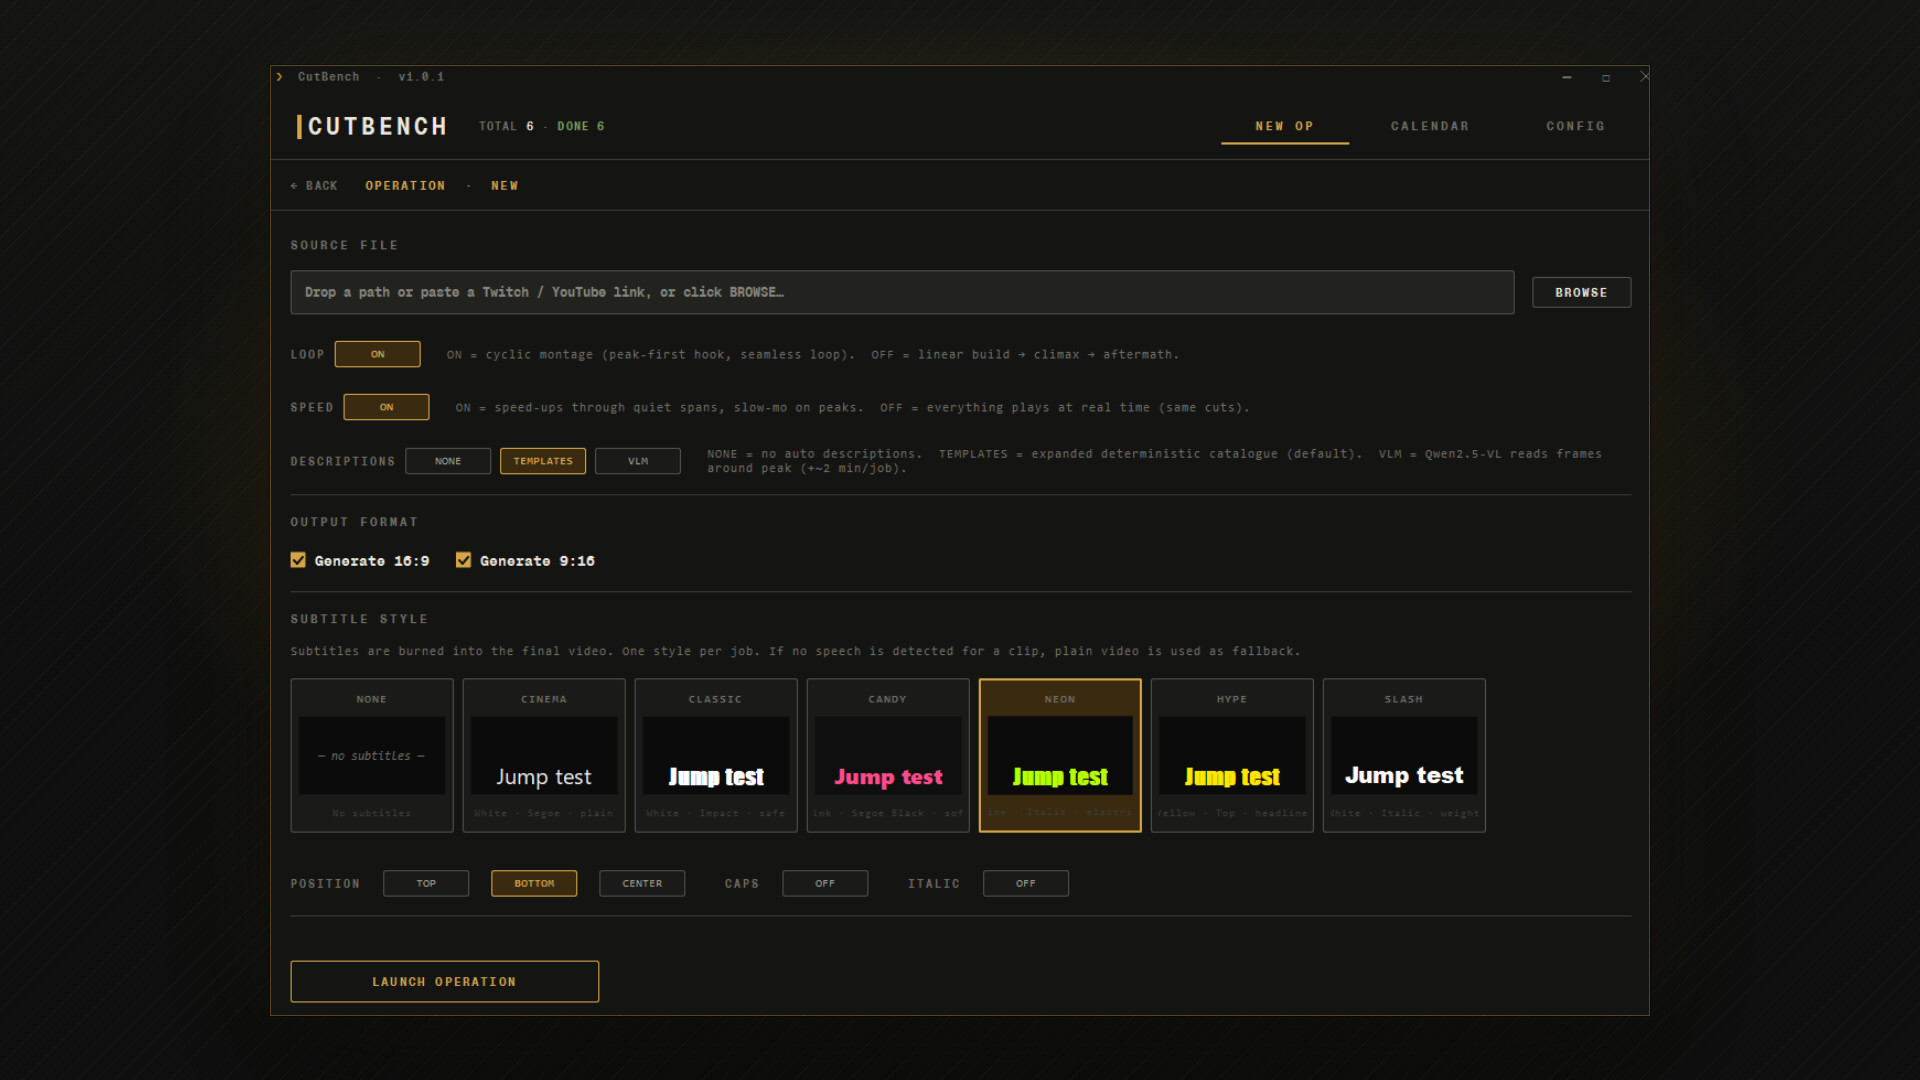Minimize the CutBench window
1920x1080 pixels.
point(1567,77)
